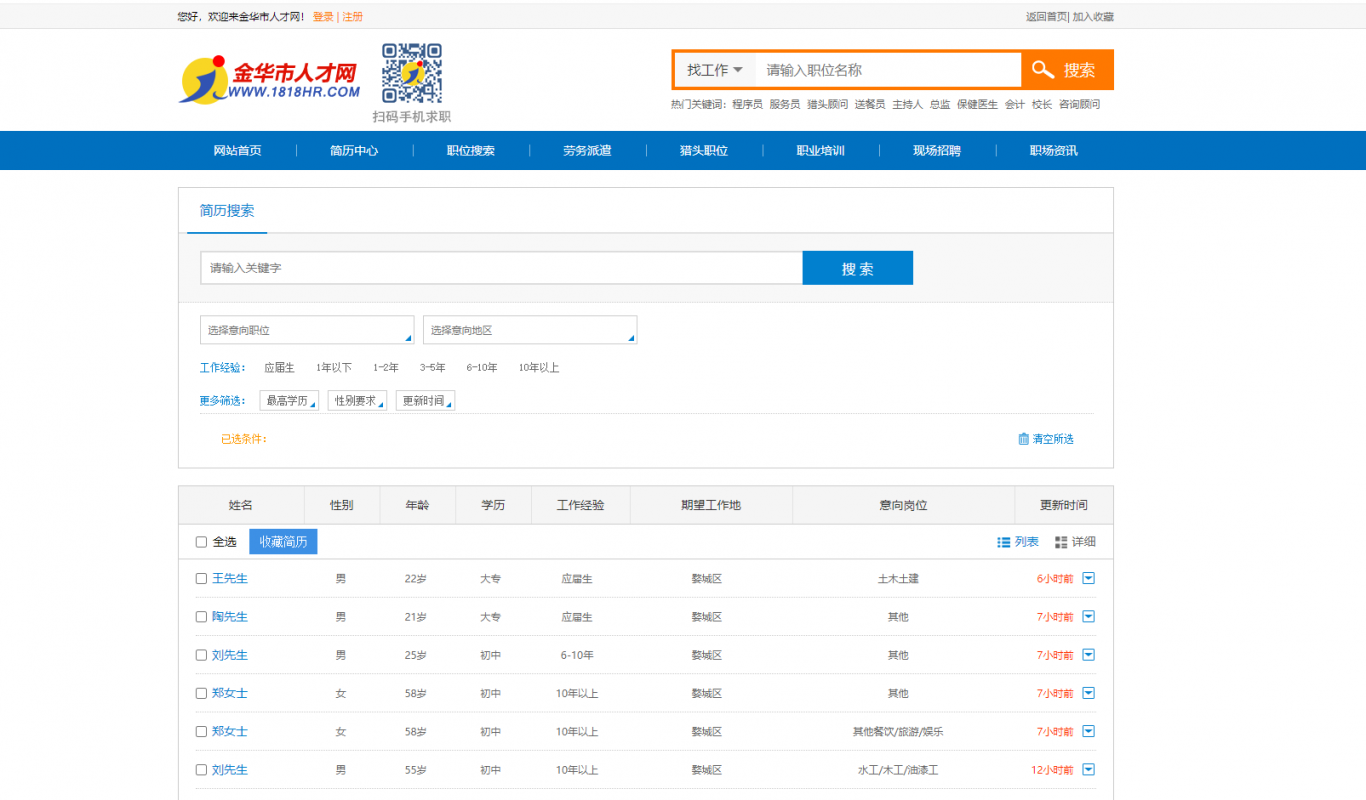
Task: Click hot keyword 程序员
Action: [x=747, y=104]
